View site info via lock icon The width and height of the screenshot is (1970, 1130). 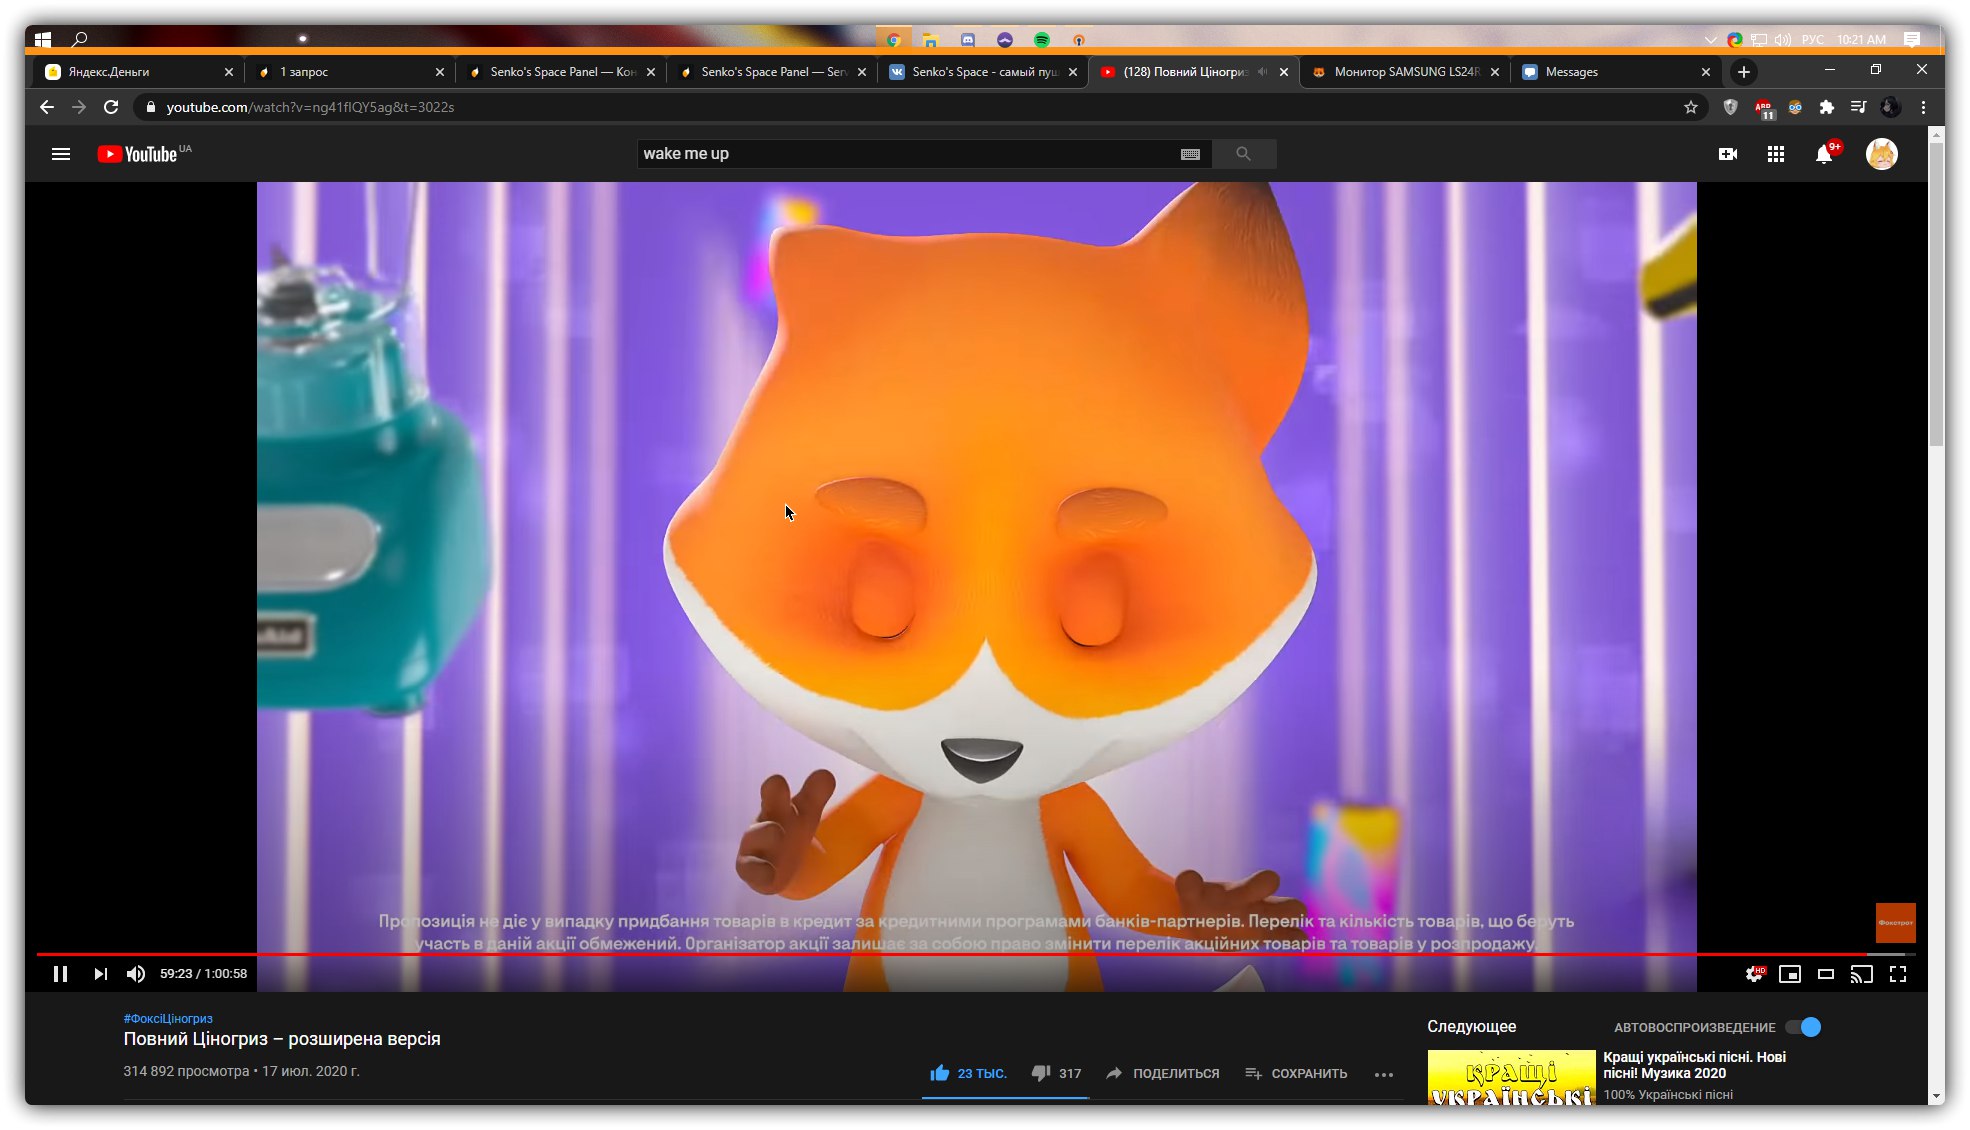[x=151, y=107]
